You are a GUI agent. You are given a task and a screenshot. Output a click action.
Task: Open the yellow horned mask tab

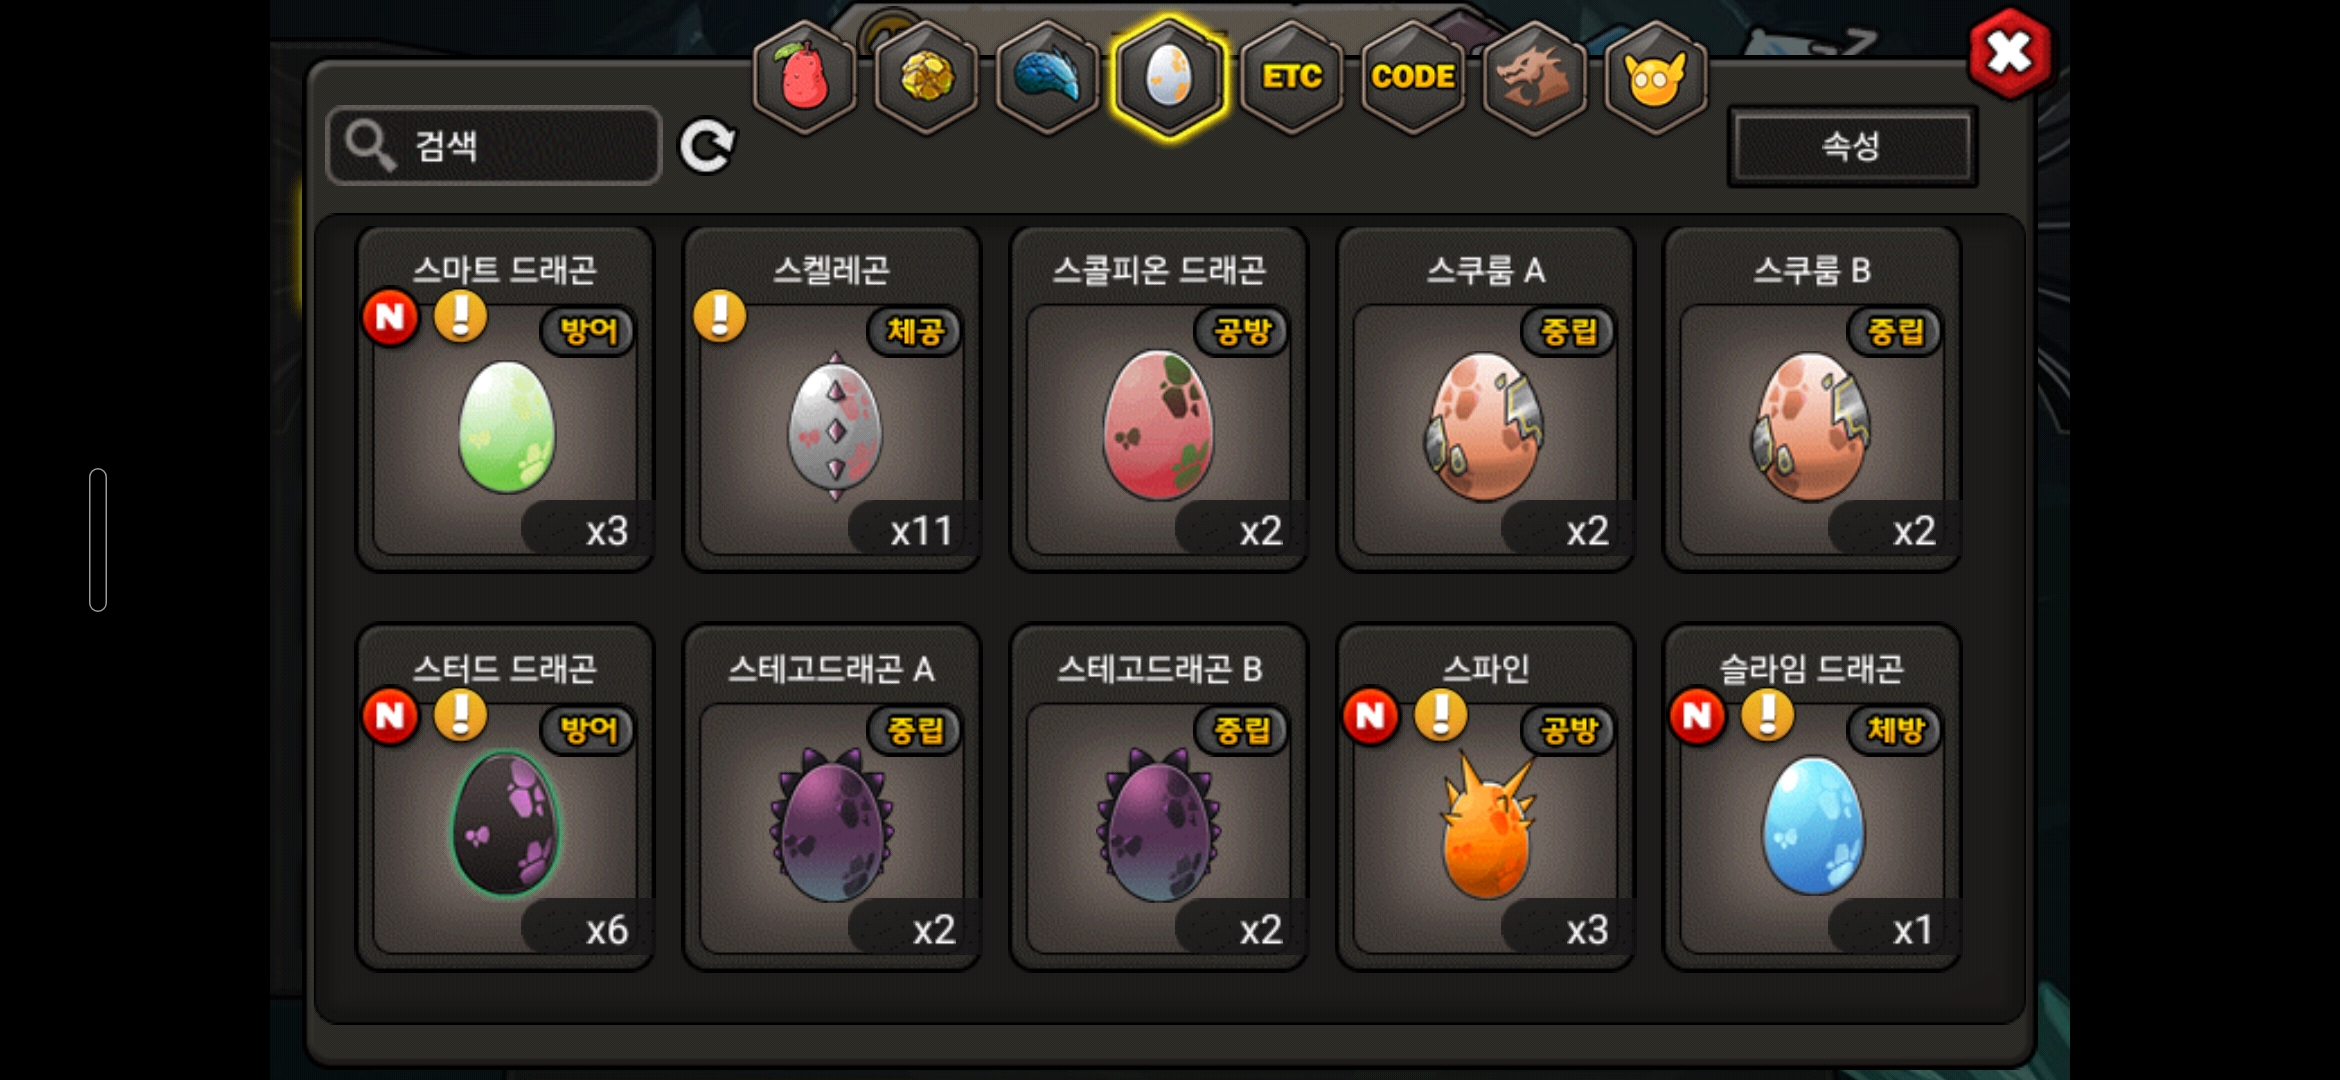coord(1656,78)
